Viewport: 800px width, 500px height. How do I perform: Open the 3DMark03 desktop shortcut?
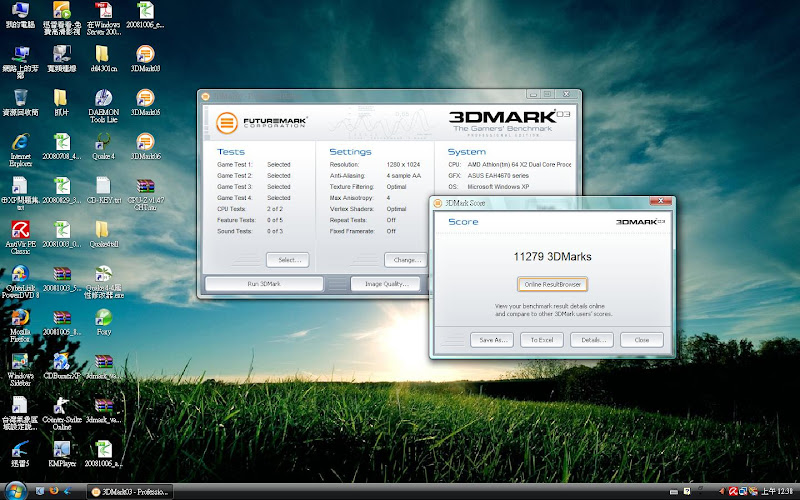(x=145, y=58)
